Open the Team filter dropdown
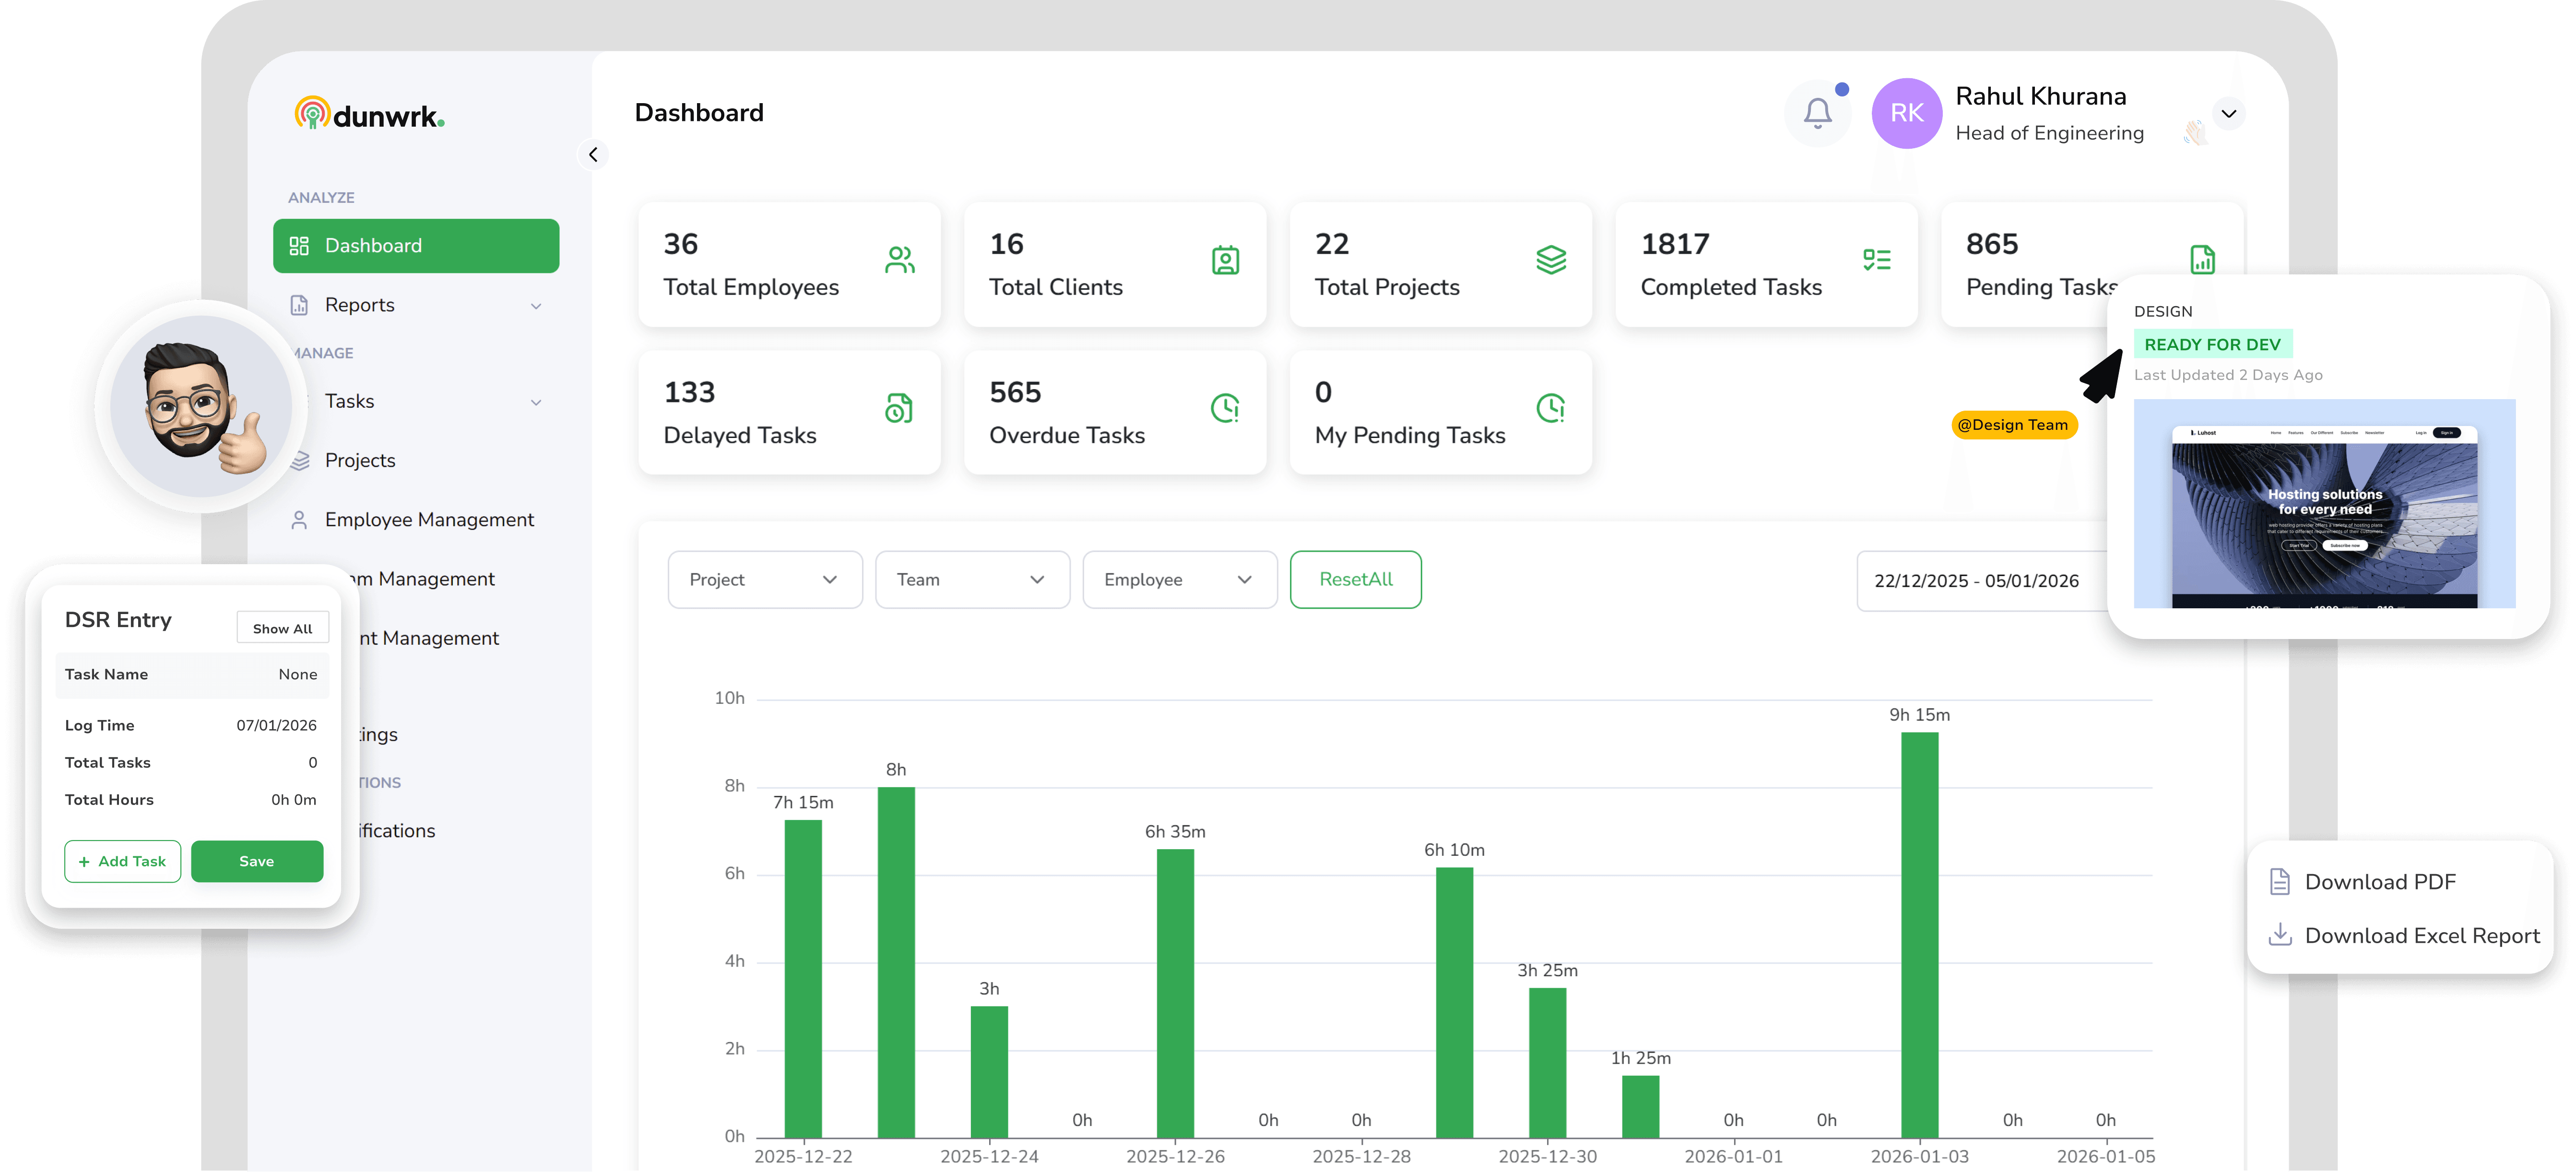Screen dimensions: 2576x1172 (972, 579)
